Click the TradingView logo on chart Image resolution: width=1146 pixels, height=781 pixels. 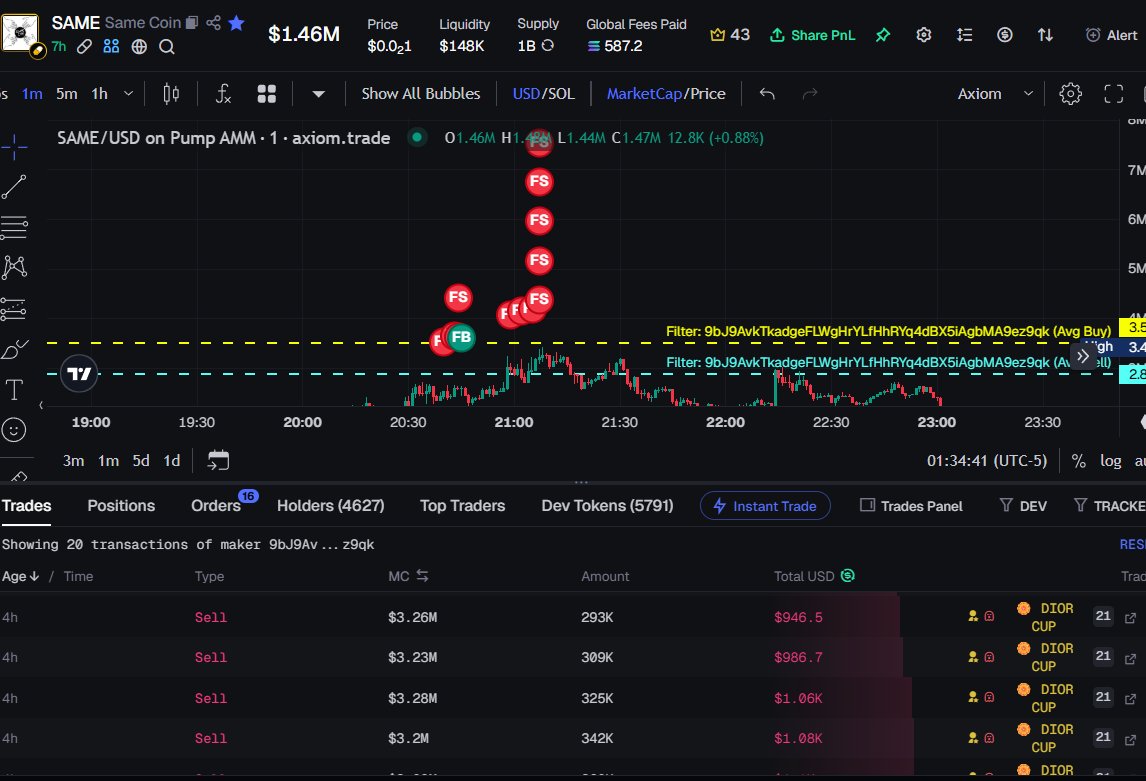coord(79,373)
